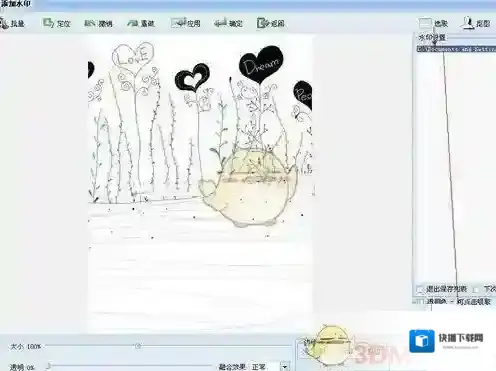Open the 抠图 cutout tool
Viewport: 496px width, 371px height.
point(475,23)
